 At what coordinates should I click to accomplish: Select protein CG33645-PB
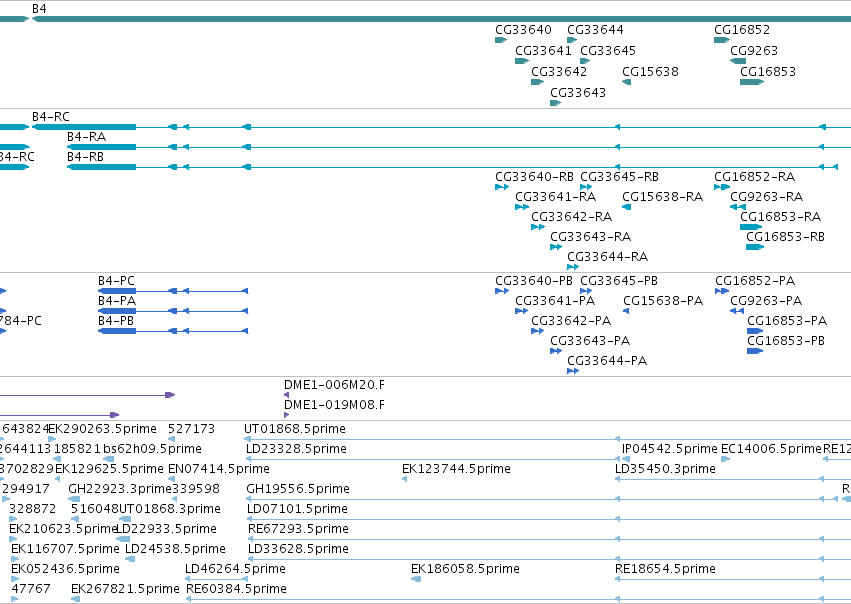tap(619, 281)
